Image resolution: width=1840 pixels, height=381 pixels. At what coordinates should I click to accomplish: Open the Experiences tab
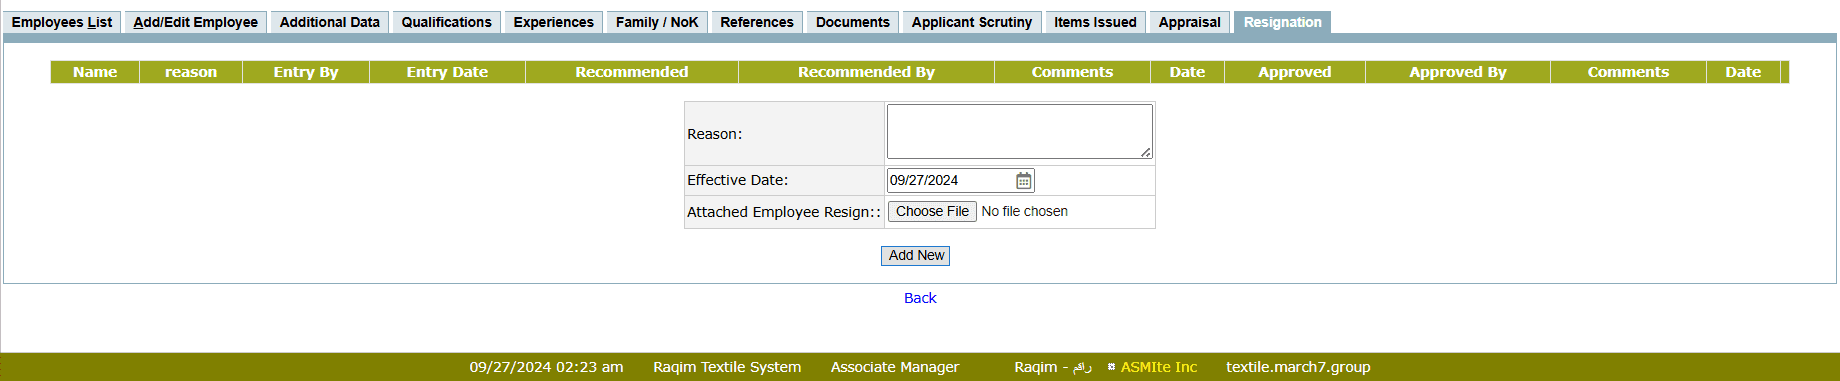click(x=554, y=22)
